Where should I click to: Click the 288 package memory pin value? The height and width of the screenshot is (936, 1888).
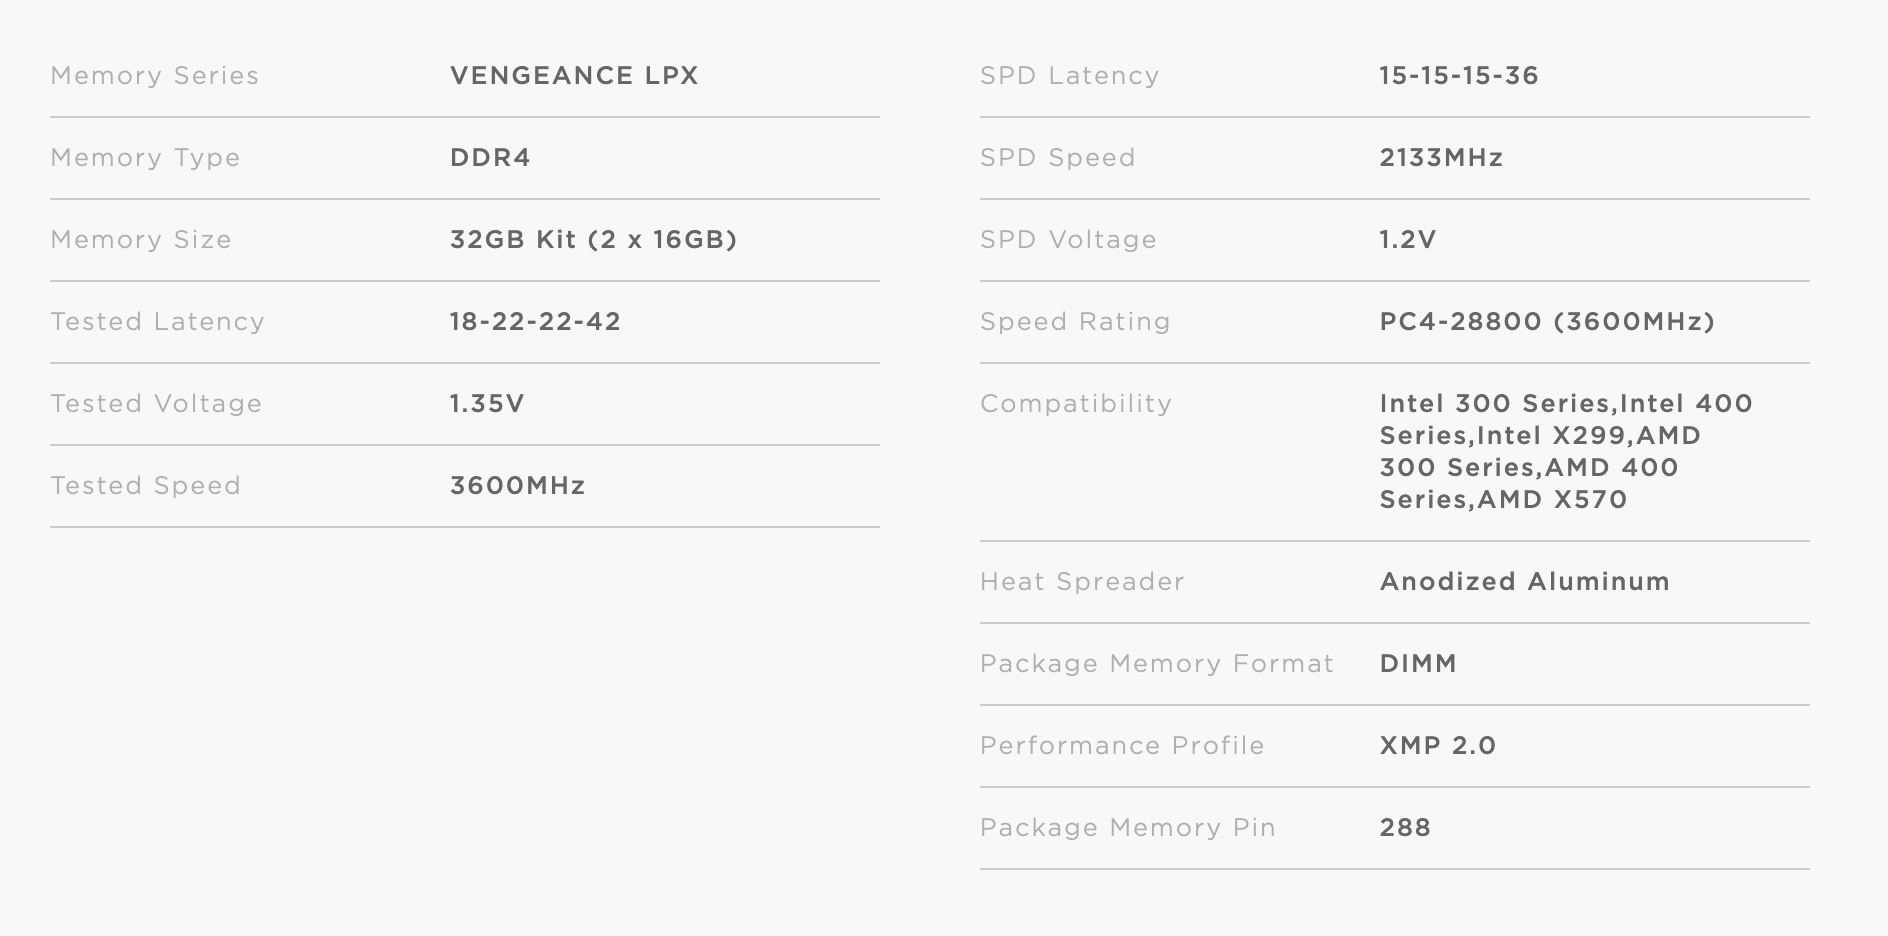1405,828
